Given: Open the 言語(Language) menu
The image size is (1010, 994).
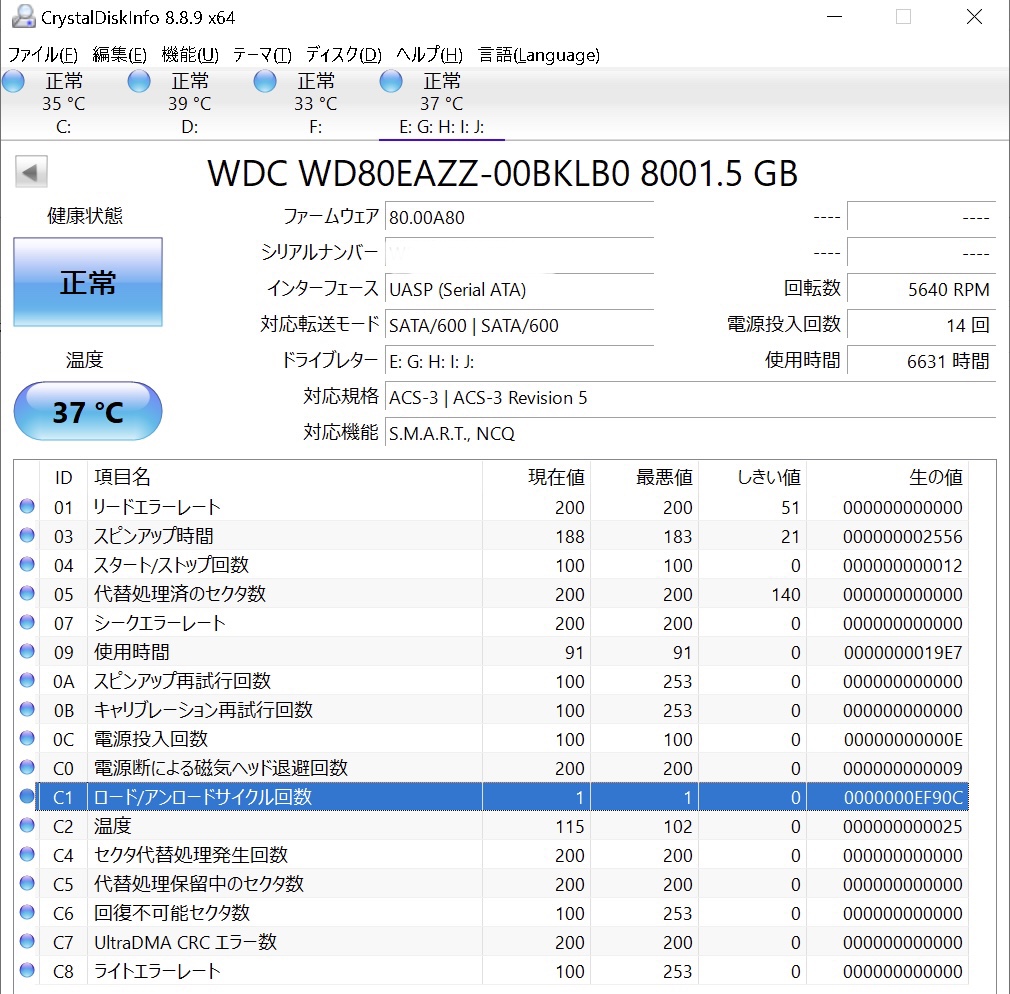Looking at the screenshot, I should click(538, 55).
